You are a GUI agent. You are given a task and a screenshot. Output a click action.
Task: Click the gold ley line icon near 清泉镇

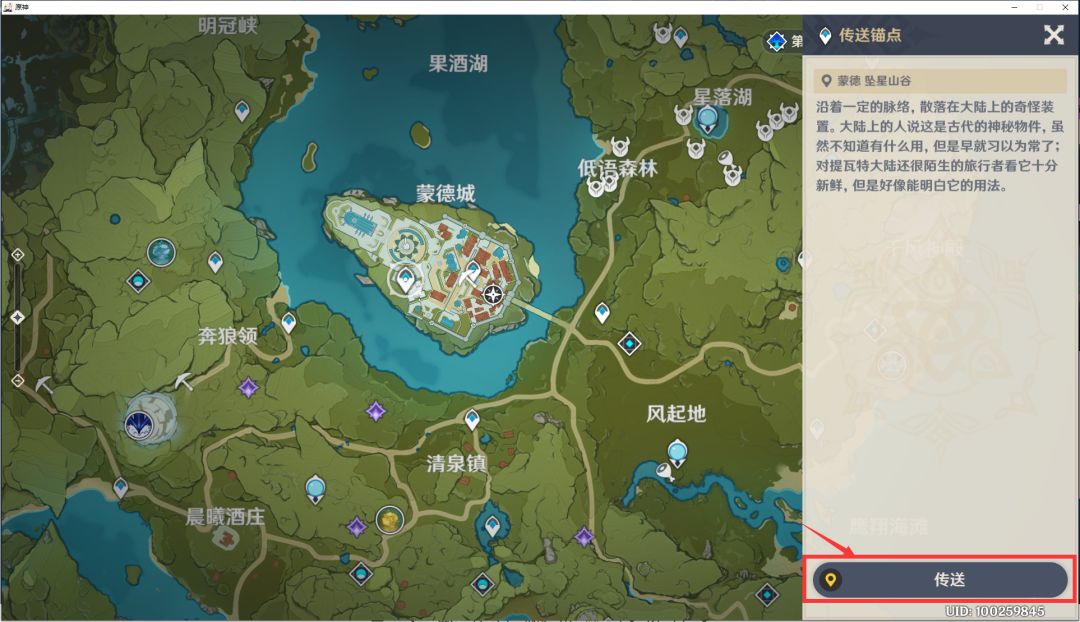[x=389, y=519]
